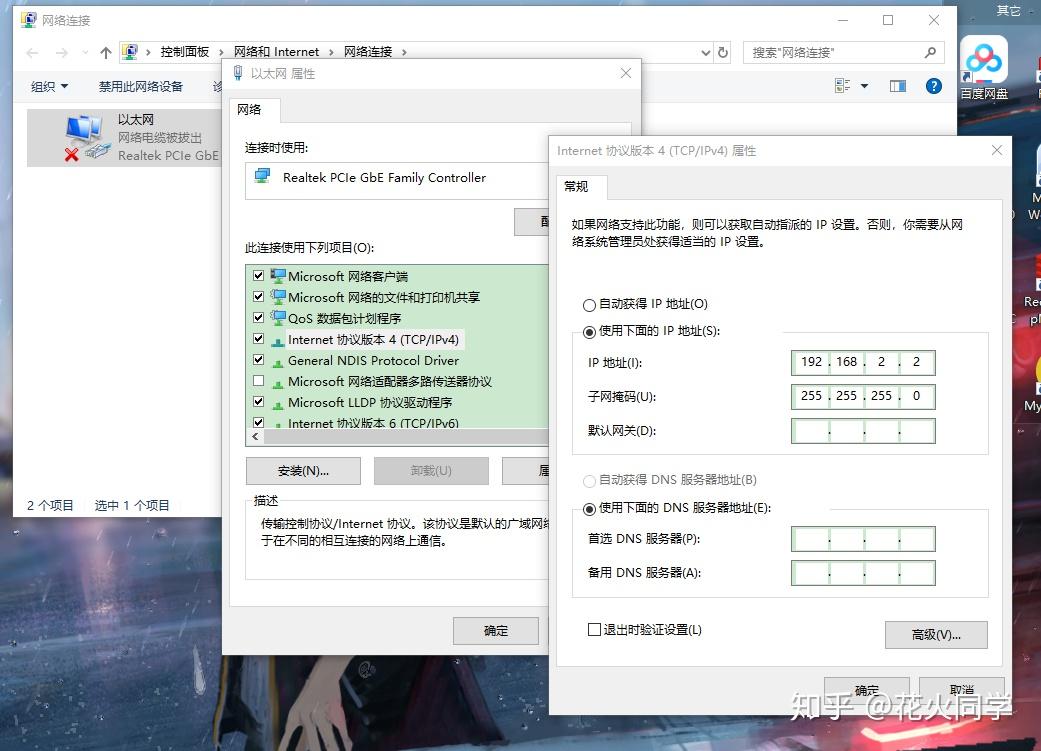Click the Help question mark icon
The height and width of the screenshot is (751, 1041).
coord(933,86)
